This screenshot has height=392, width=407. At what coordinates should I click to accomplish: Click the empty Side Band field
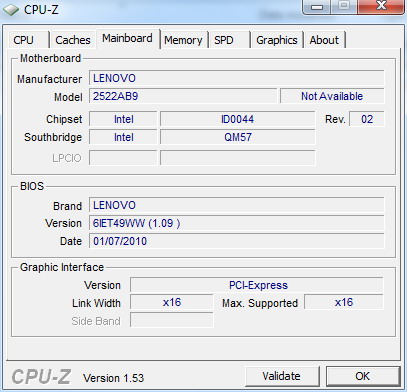coord(172,320)
